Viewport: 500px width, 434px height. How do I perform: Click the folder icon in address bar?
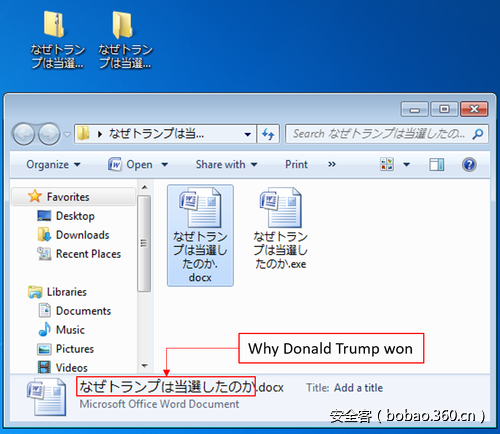pyautogui.click(x=83, y=134)
